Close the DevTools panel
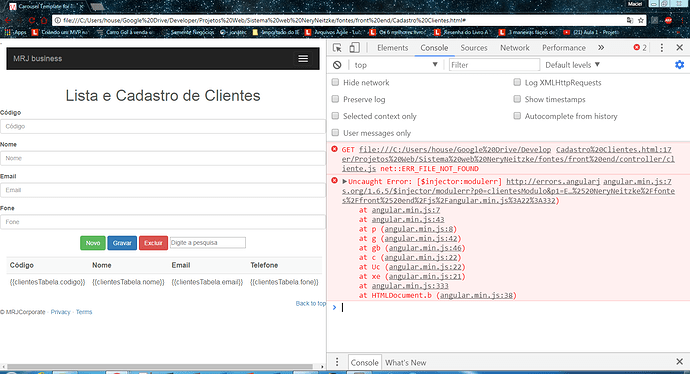 (x=679, y=48)
